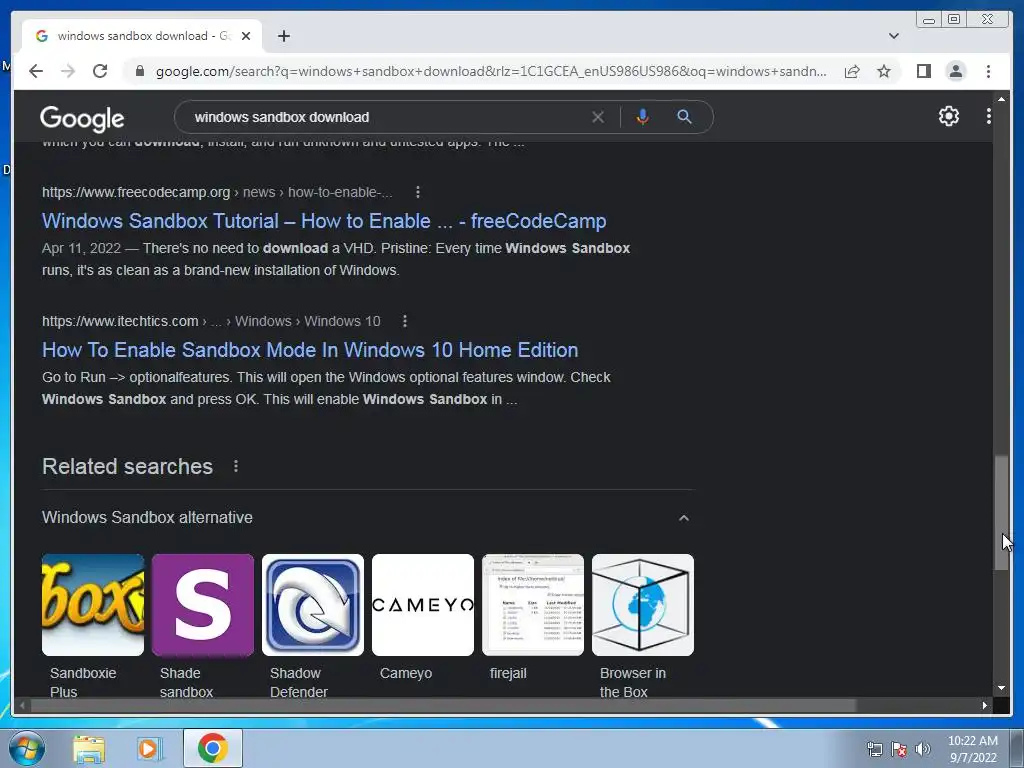This screenshot has height=768, width=1024.
Task: Go back using the browser back arrow
Action: pyautogui.click(x=36, y=71)
